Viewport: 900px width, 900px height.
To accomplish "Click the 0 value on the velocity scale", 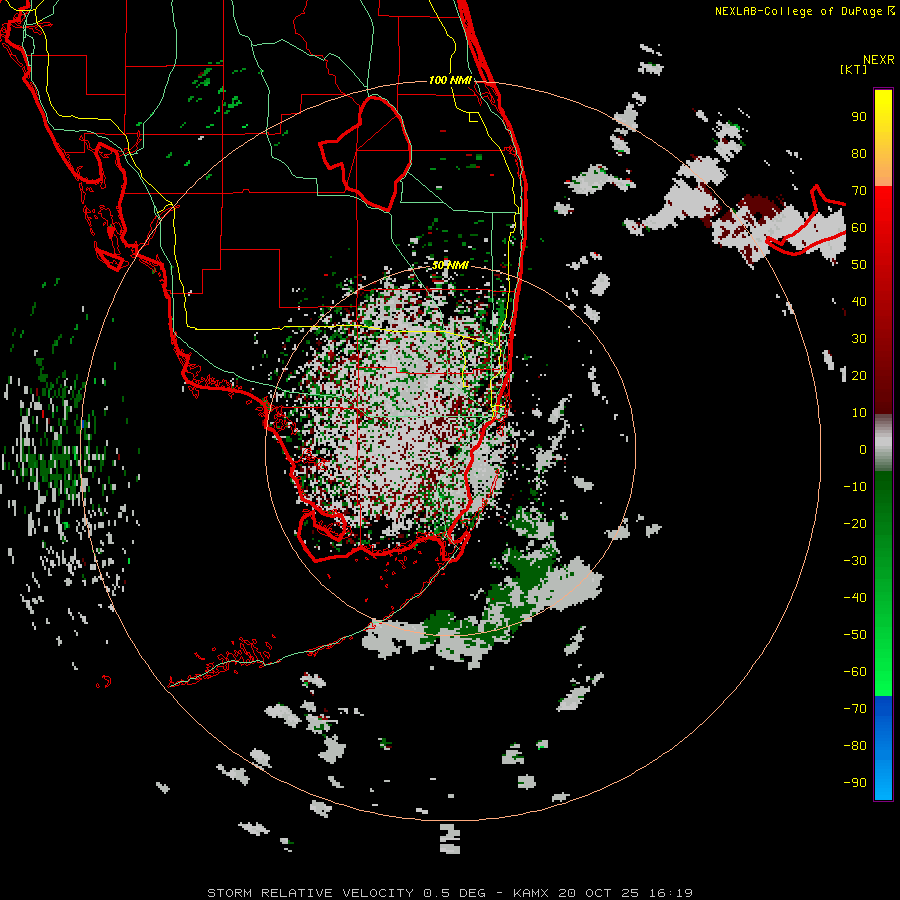I will [x=863, y=450].
